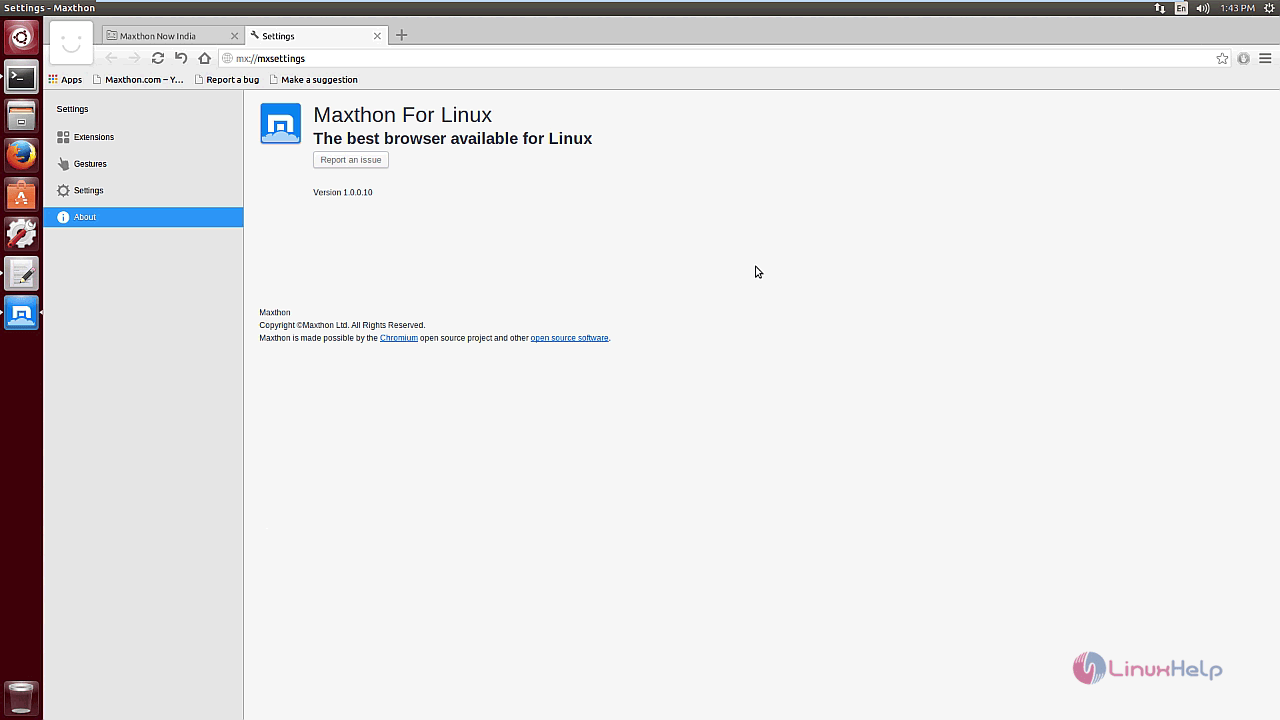Screen dimensions: 1280x720
Task: Open the Ubuntu Dash launcher icon
Action: pyautogui.click(x=21, y=38)
